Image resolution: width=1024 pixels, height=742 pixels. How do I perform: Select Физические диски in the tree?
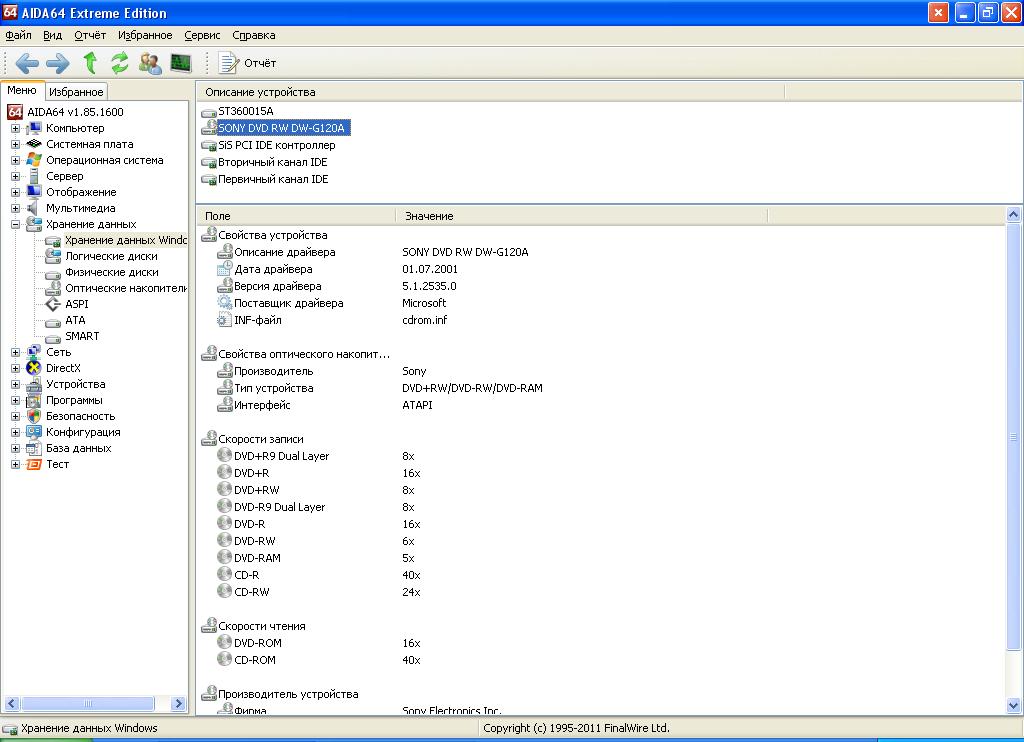(x=112, y=272)
